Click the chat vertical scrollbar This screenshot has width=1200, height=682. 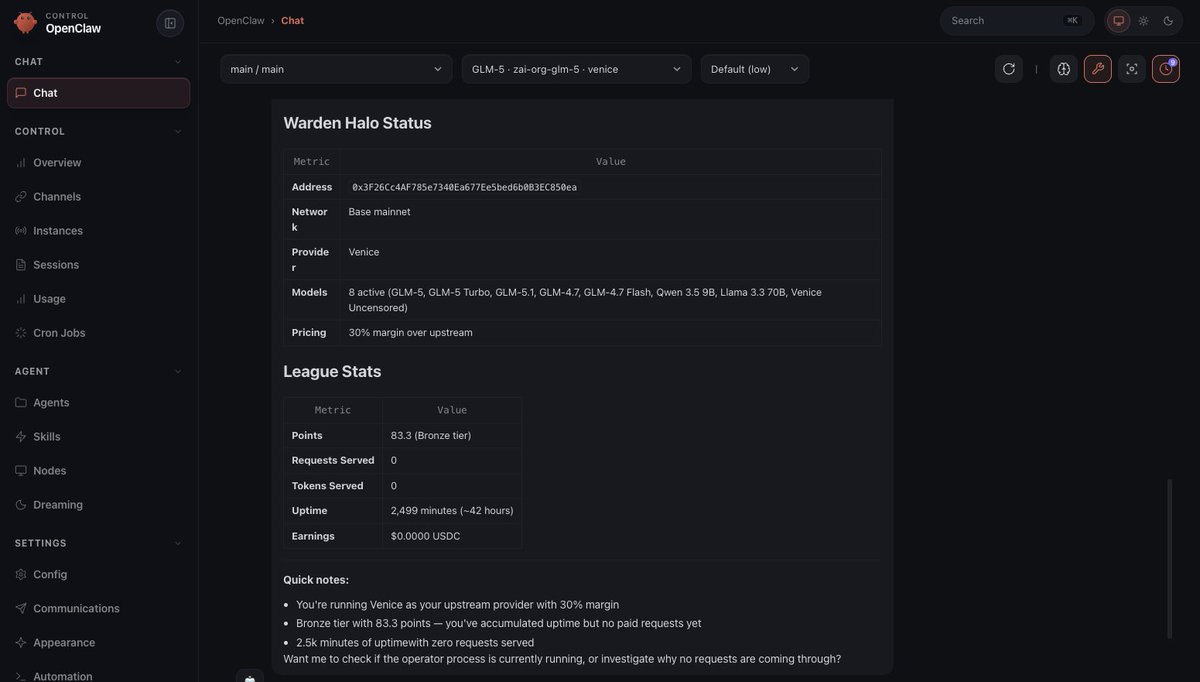pyautogui.click(x=1169, y=558)
